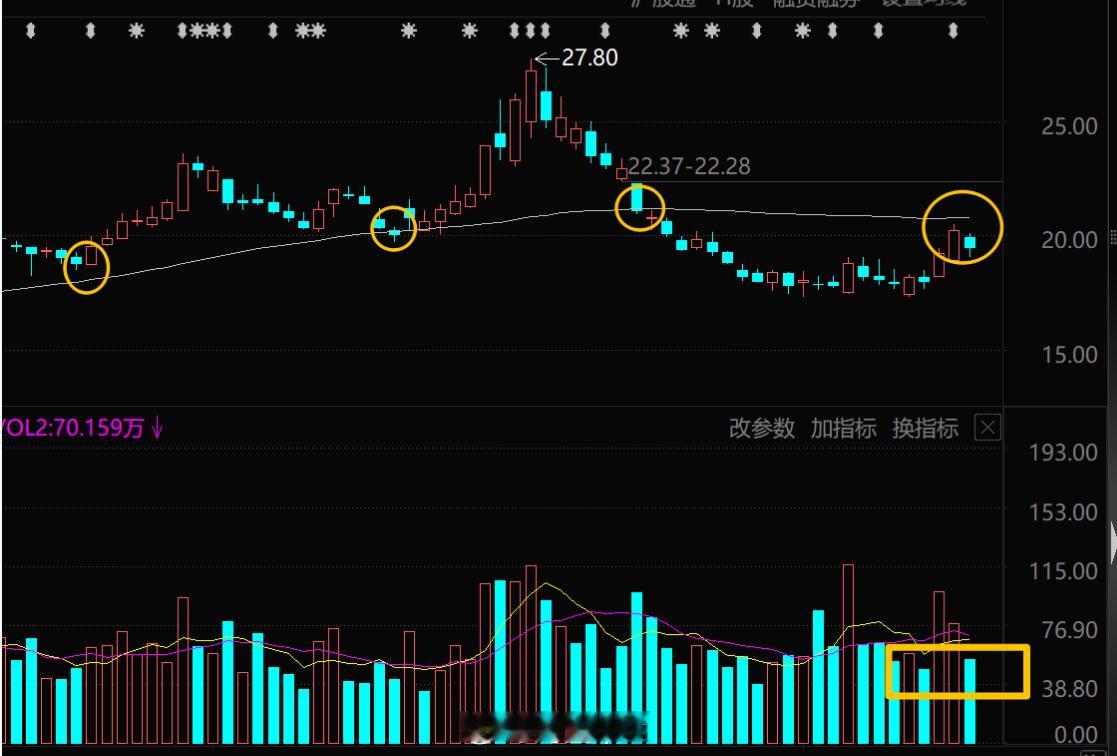
Task: Click the 193.00 volume axis label
Action: [x=1063, y=452]
